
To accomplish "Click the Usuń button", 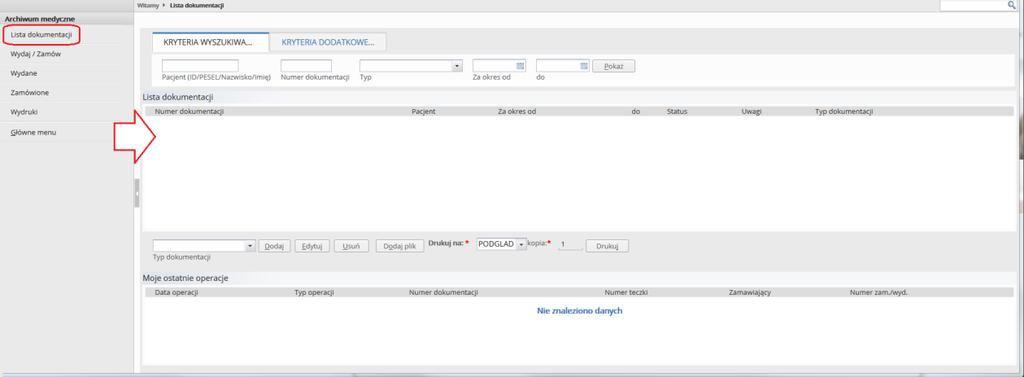I will point(351,246).
